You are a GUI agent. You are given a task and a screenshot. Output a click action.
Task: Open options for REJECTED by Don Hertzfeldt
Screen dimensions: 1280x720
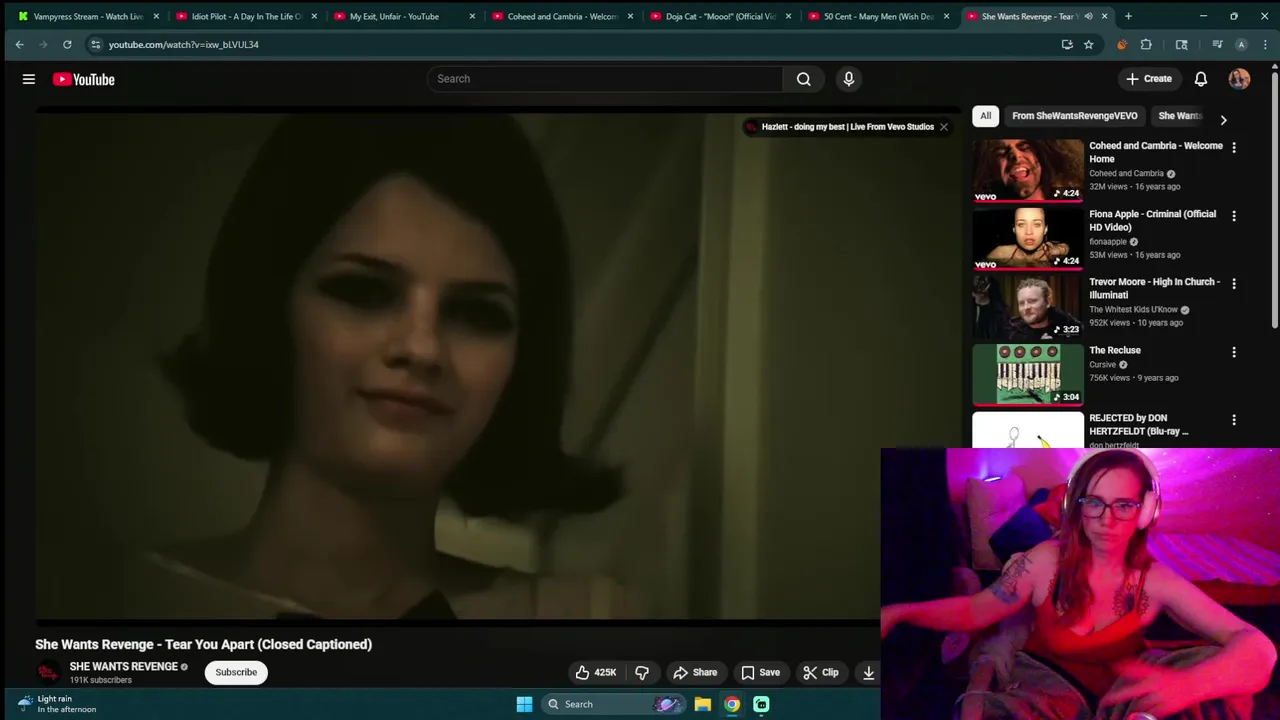[1234, 420]
